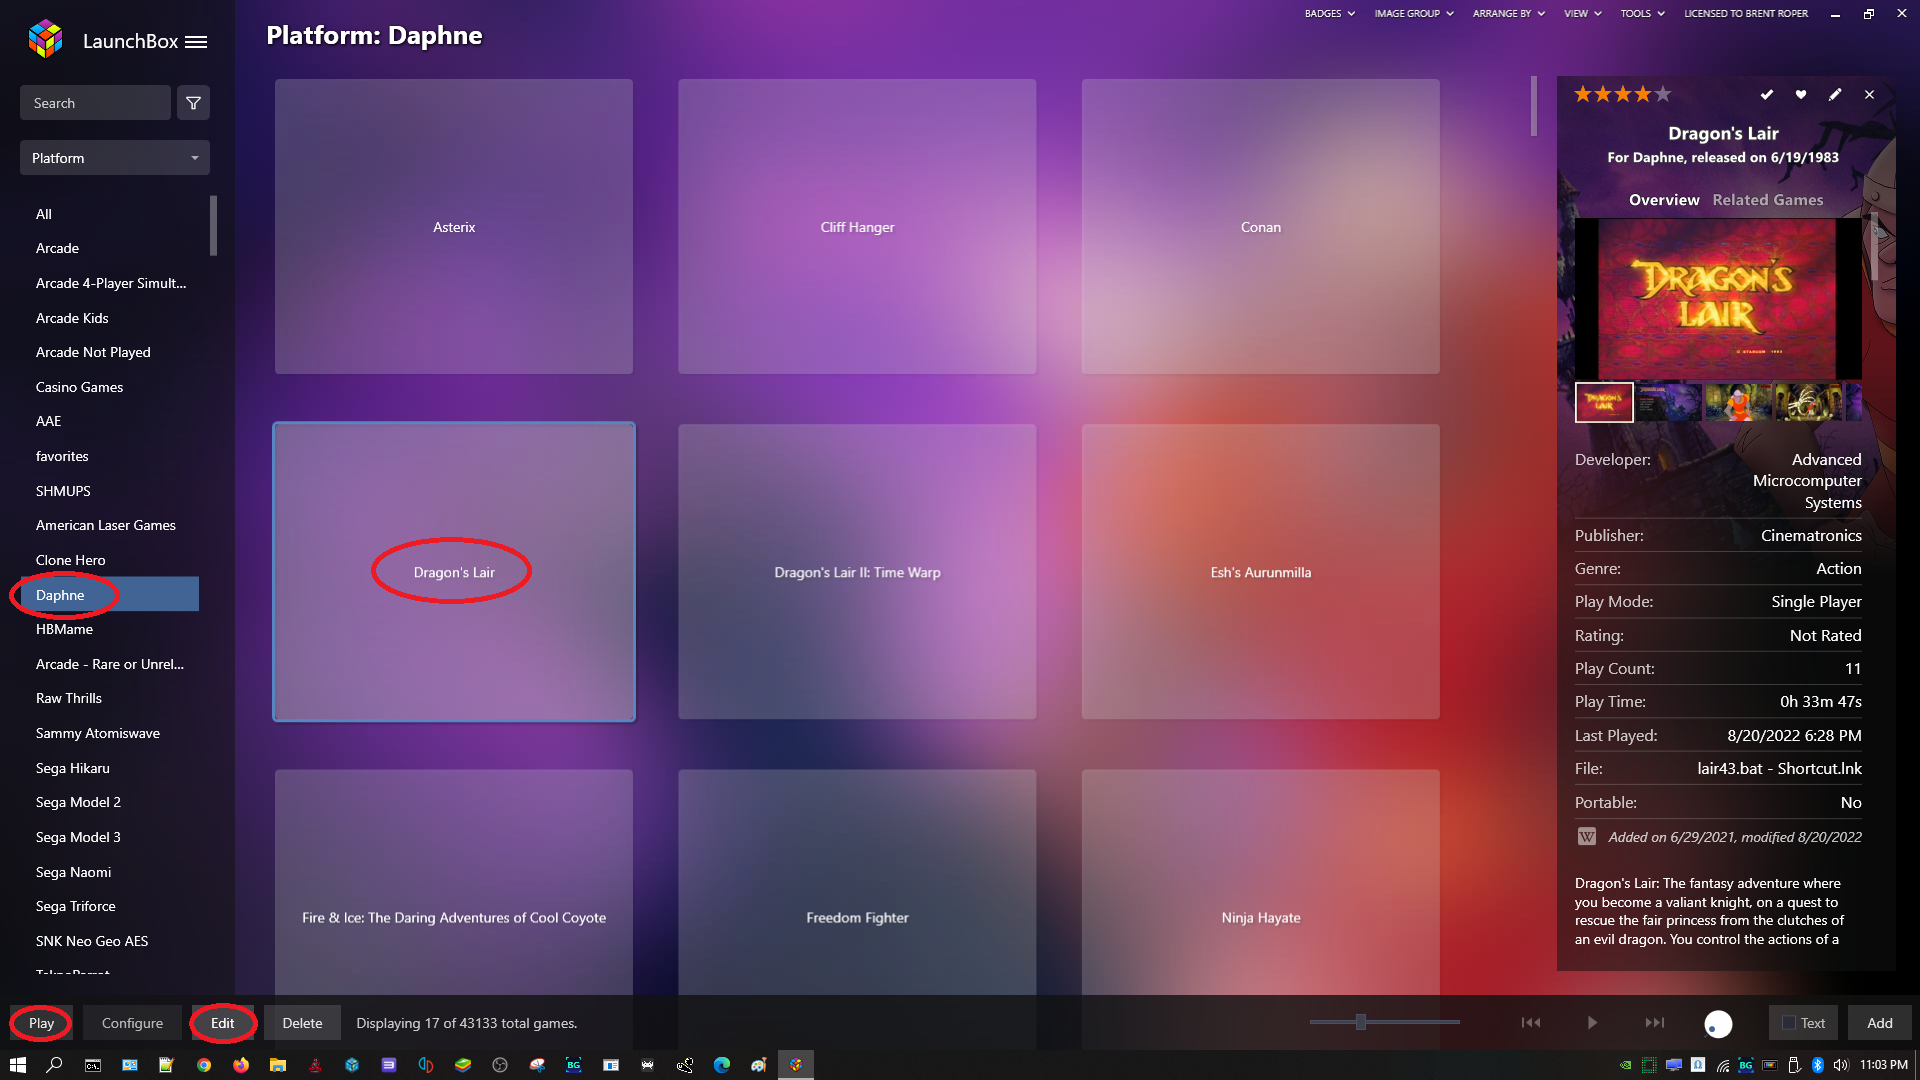Open Firefox from the taskbar
1920x1080 pixels.
coord(241,1065)
